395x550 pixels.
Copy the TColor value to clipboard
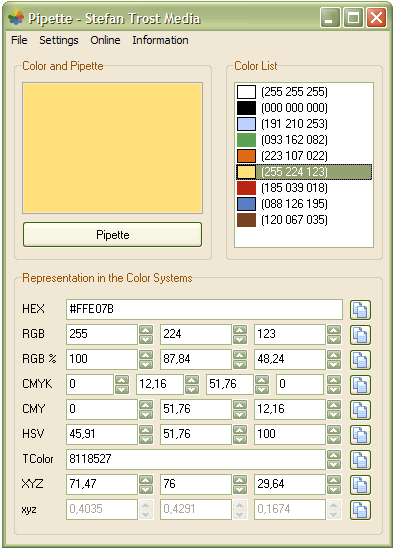pyautogui.click(x=360, y=460)
